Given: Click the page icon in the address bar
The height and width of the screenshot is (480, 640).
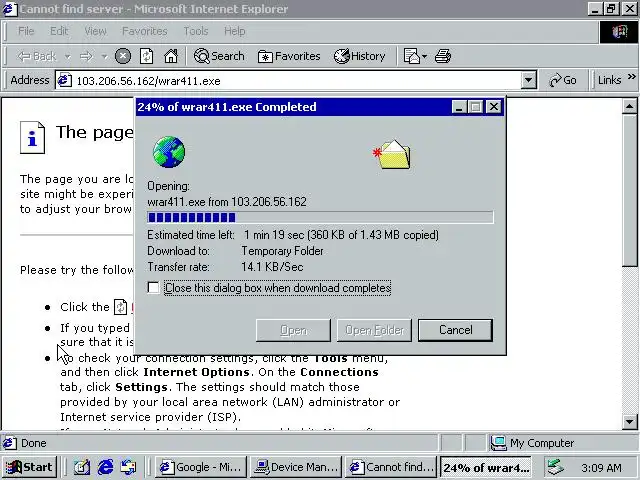Looking at the screenshot, I should pyautogui.click(x=64, y=80).
